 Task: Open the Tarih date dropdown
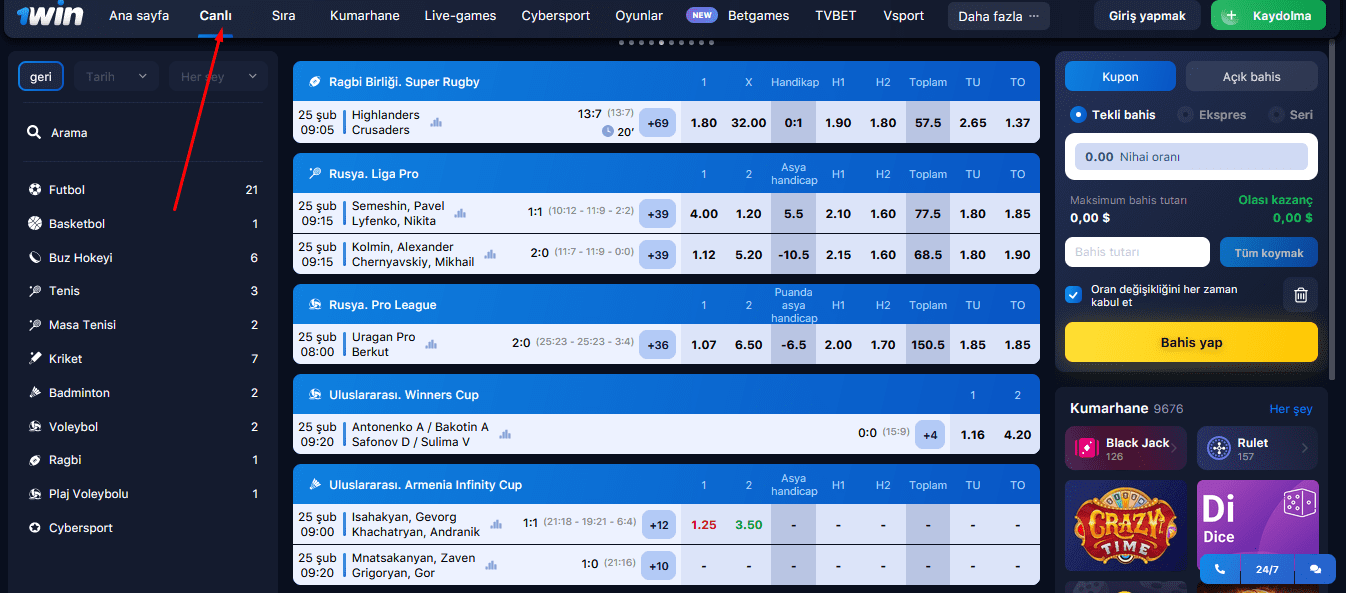point(117,76)
